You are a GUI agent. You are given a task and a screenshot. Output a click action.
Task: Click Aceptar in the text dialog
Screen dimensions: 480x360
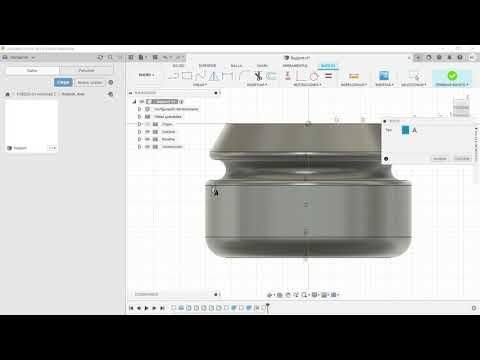point(439,159)
